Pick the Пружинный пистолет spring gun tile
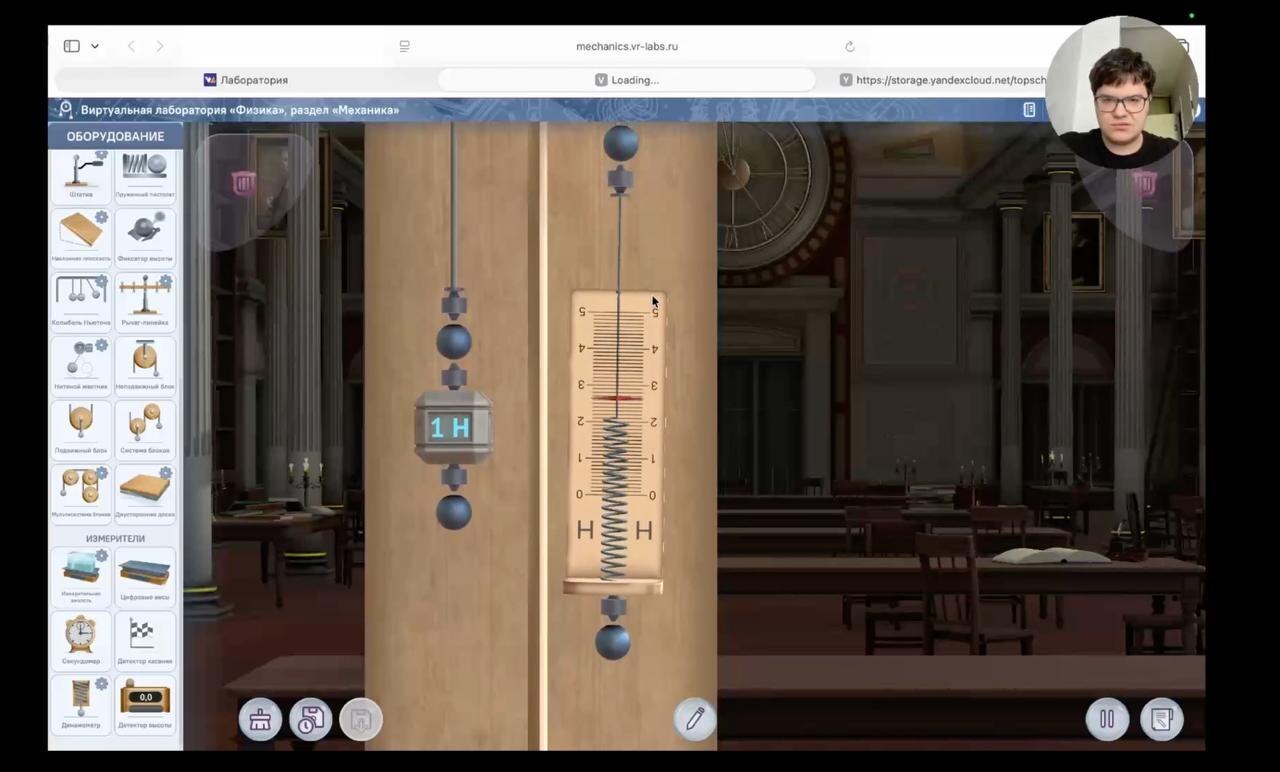1280x772 pixels. [x=145, y=176]
